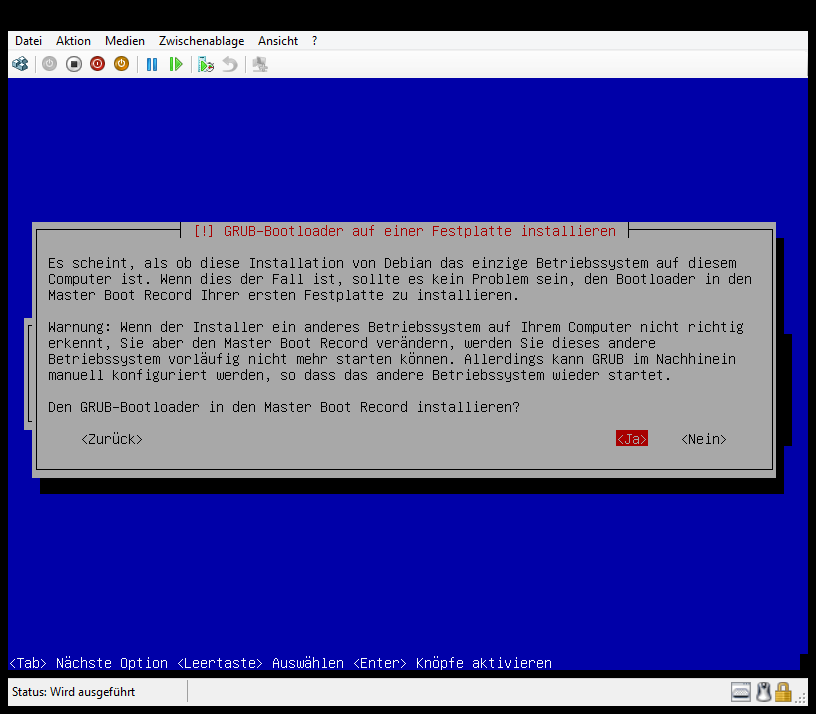Go back with the <Zurück> button
This screenshot has width=816, height=714.
112,439
